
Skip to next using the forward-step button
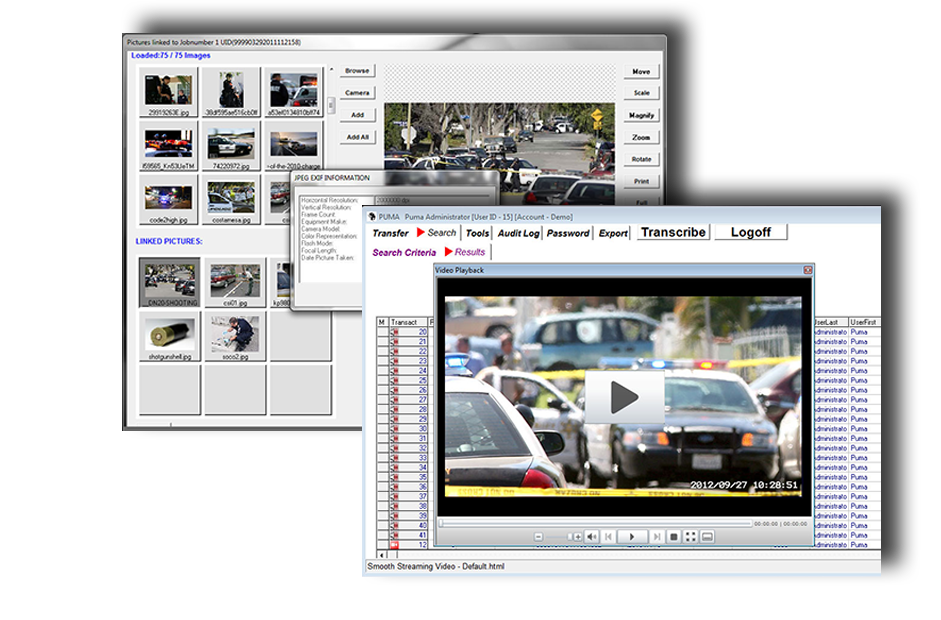657,537
